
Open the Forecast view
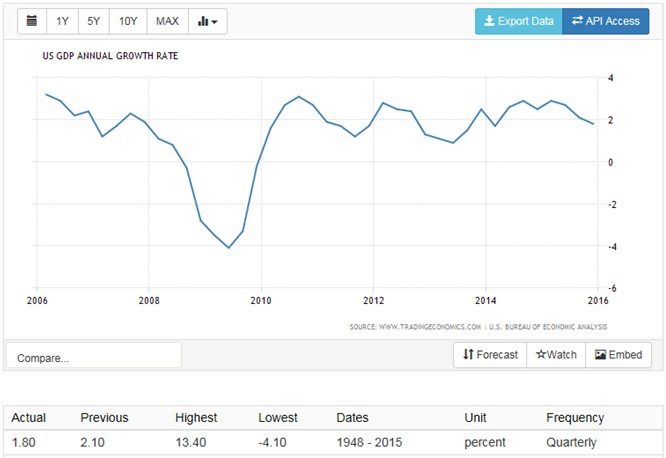point(490,355)
